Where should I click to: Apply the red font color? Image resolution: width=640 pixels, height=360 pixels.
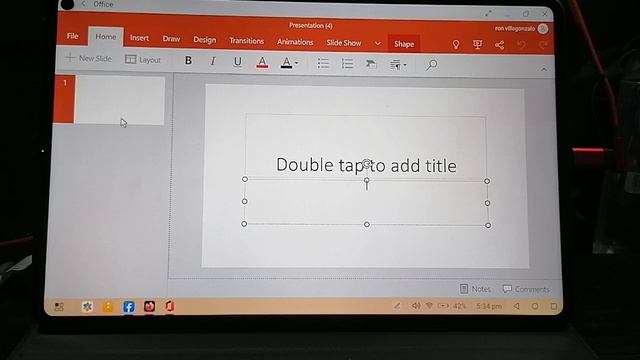click(x=262, y=62)
